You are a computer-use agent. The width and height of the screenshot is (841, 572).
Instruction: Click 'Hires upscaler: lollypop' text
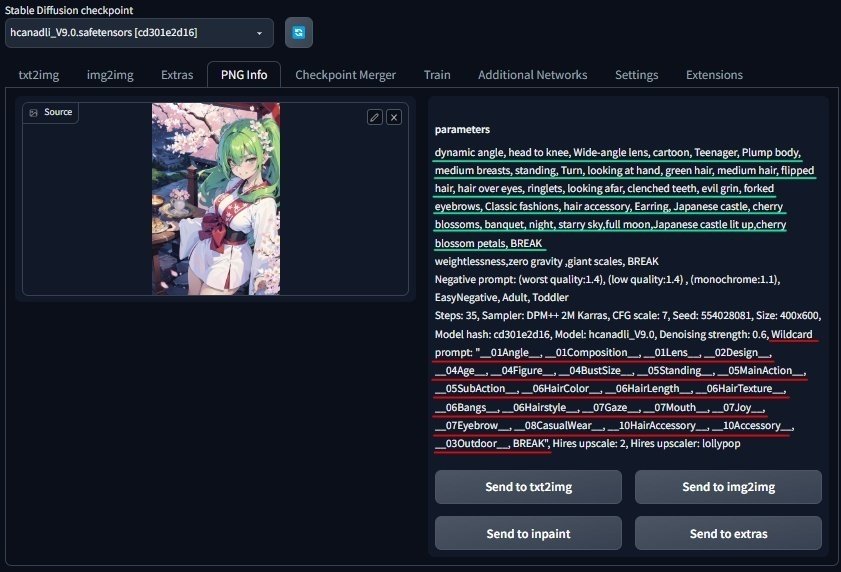(685, 444)
